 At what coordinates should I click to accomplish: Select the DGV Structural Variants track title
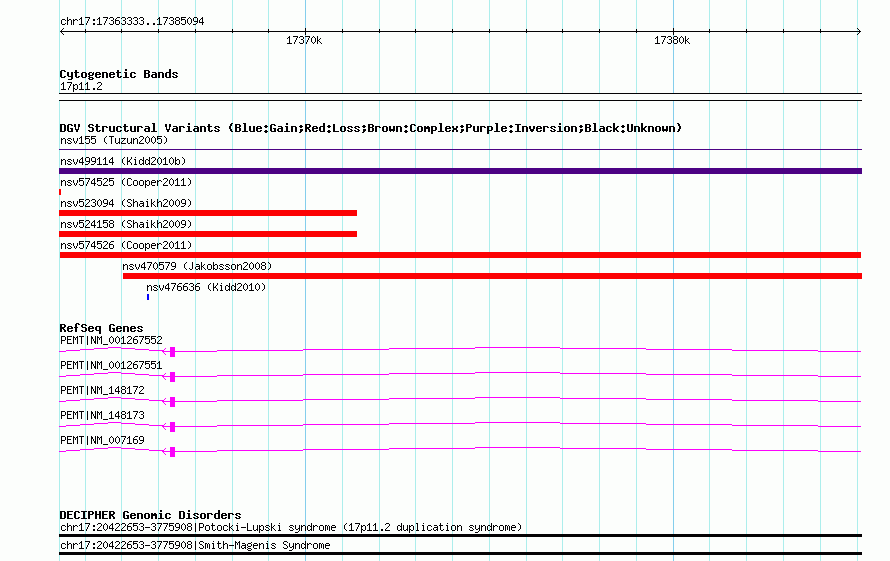370,128
